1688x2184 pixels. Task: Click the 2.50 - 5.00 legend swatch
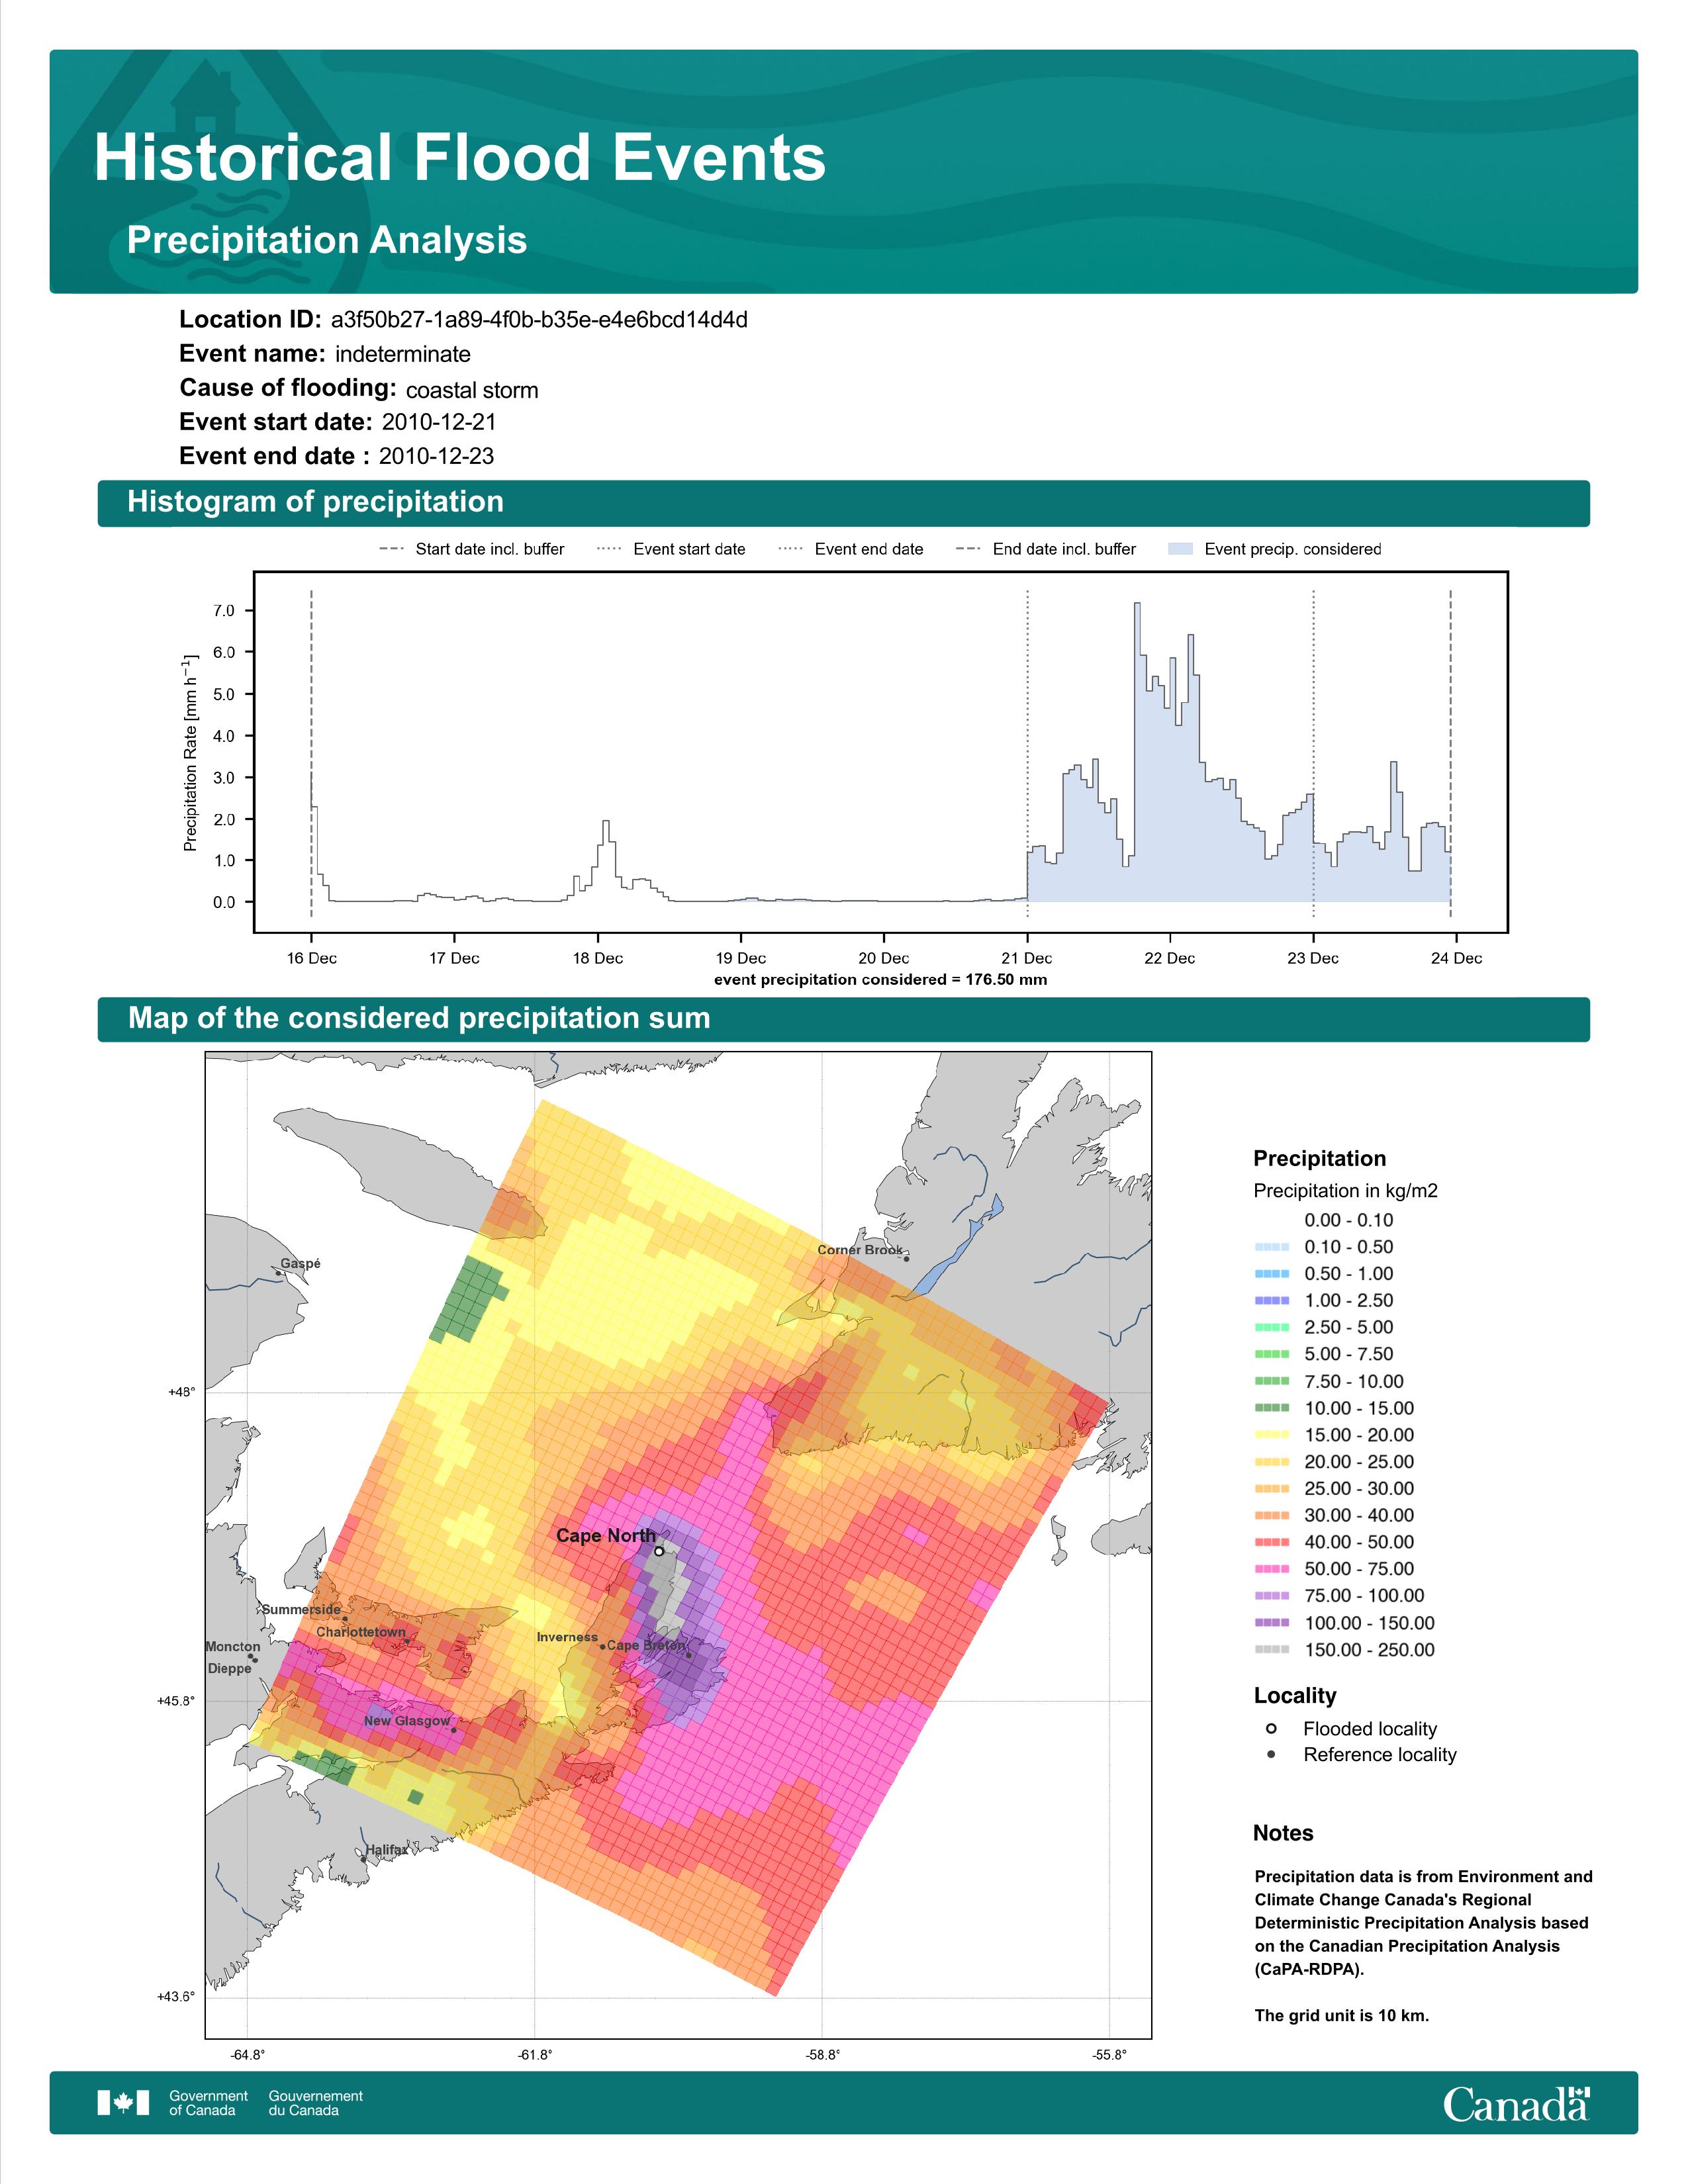(x=1271, y=1327)
